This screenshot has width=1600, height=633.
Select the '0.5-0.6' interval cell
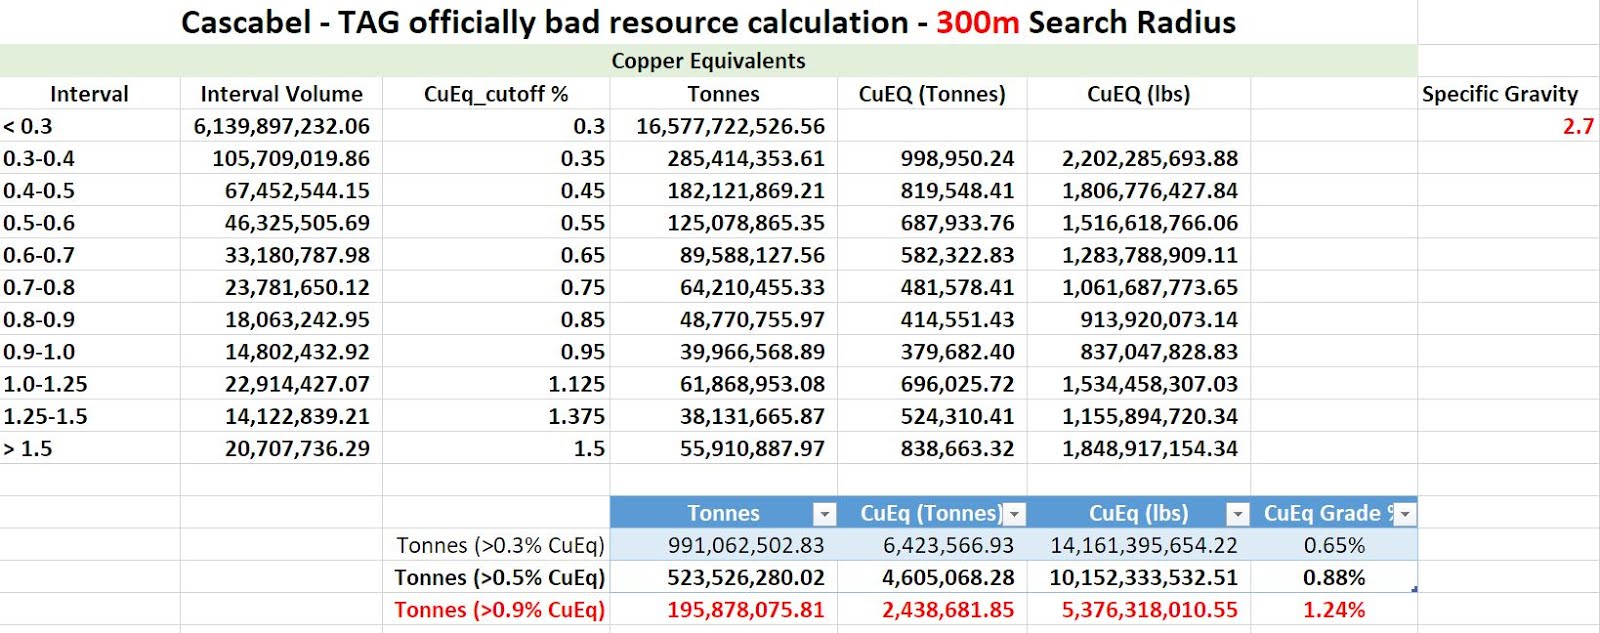[x=90, y=222]
